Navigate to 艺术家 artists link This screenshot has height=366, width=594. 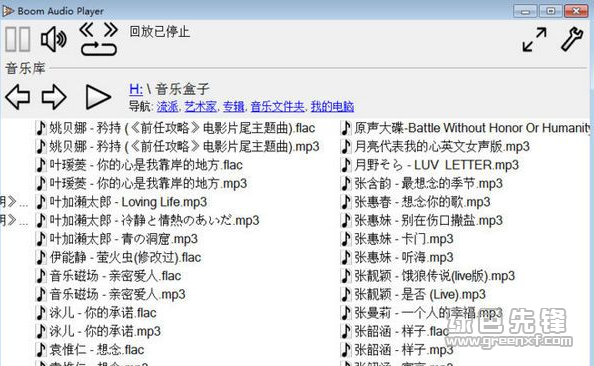[201, 107]
